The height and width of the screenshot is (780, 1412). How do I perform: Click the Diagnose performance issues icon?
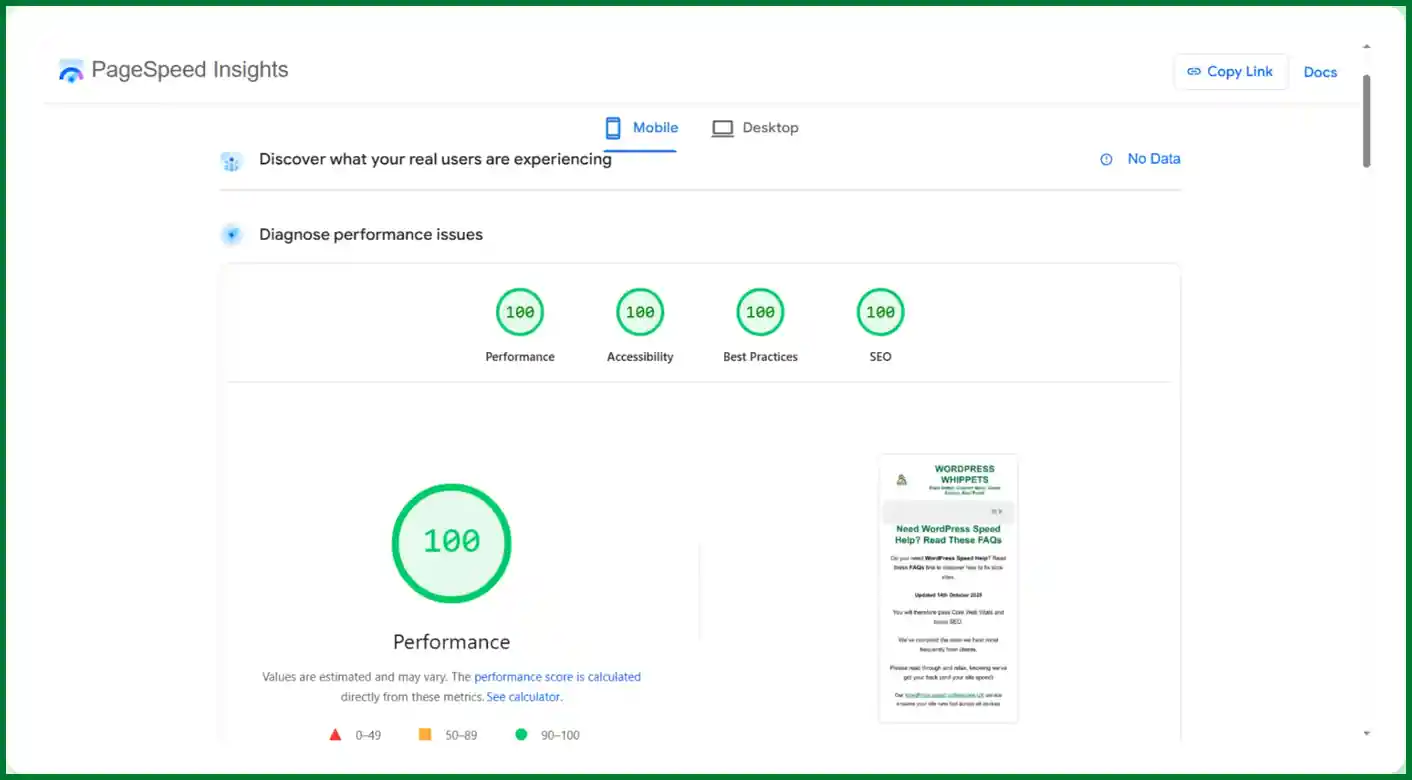point(232,235)
